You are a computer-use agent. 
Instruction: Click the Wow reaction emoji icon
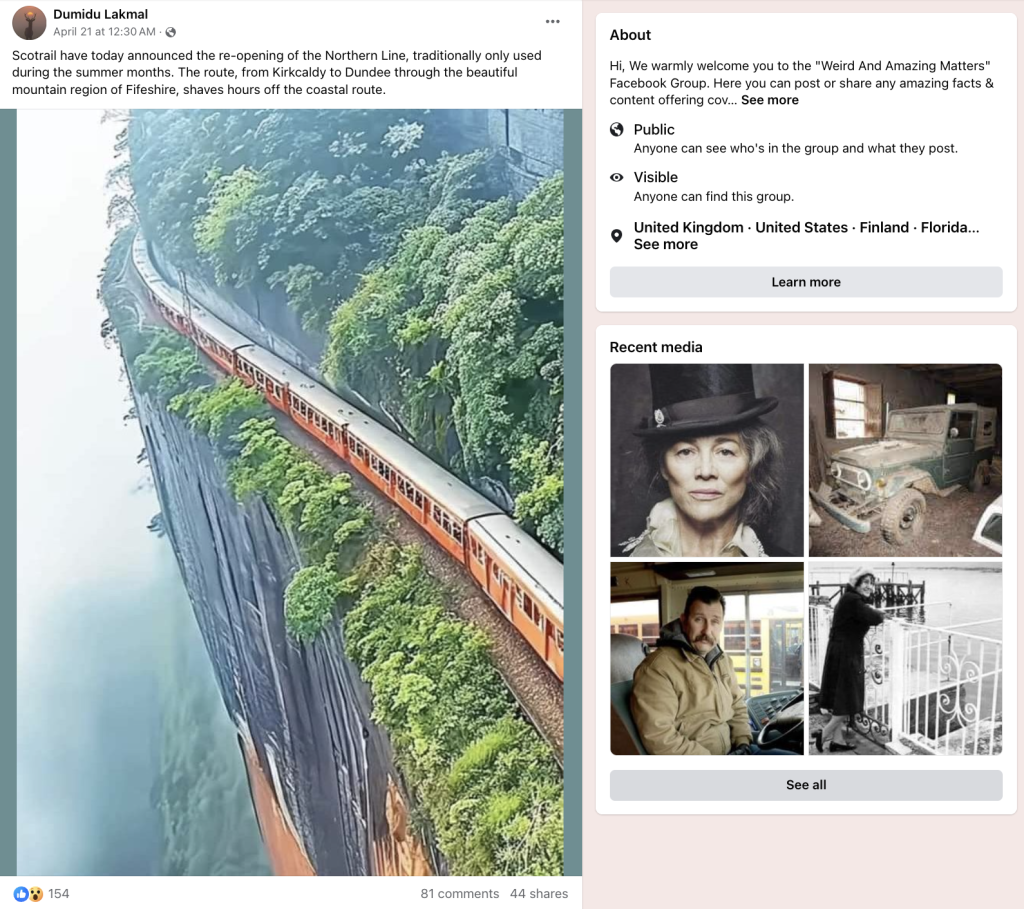click(x=35, y=893)
